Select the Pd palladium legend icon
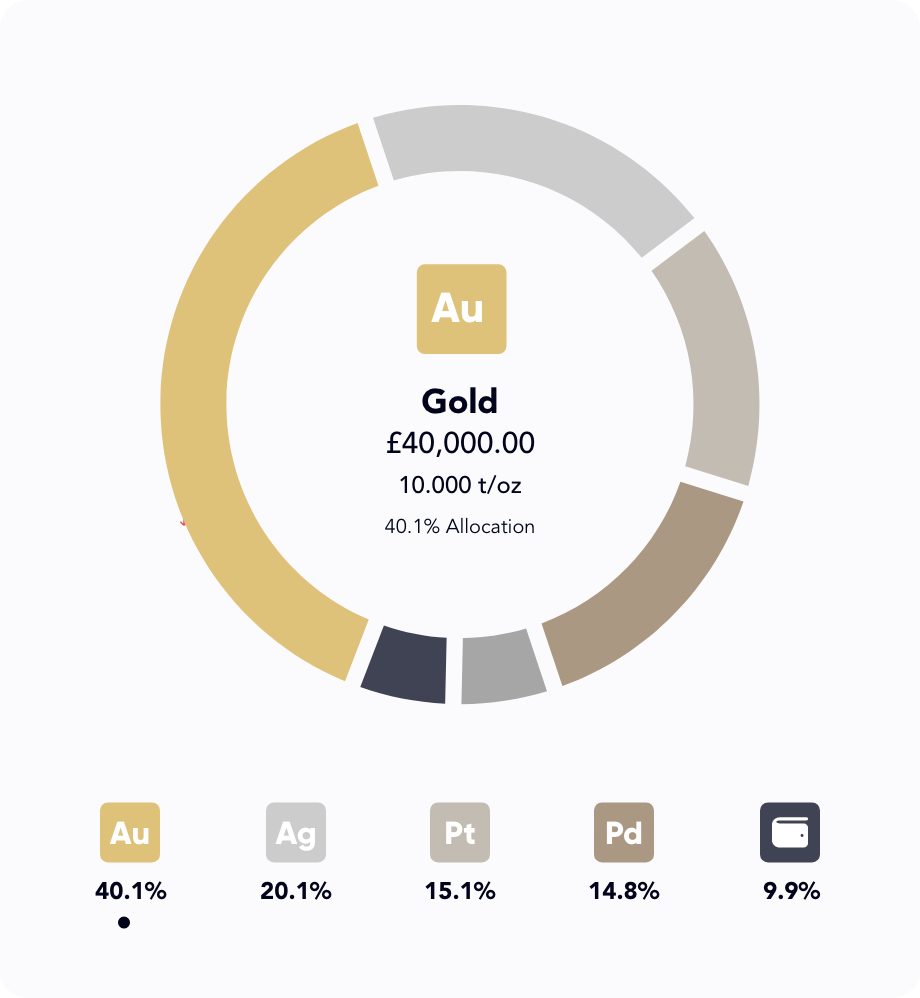Image resolution: width=920 pixels, height=998 pixels. click(624, 832)
